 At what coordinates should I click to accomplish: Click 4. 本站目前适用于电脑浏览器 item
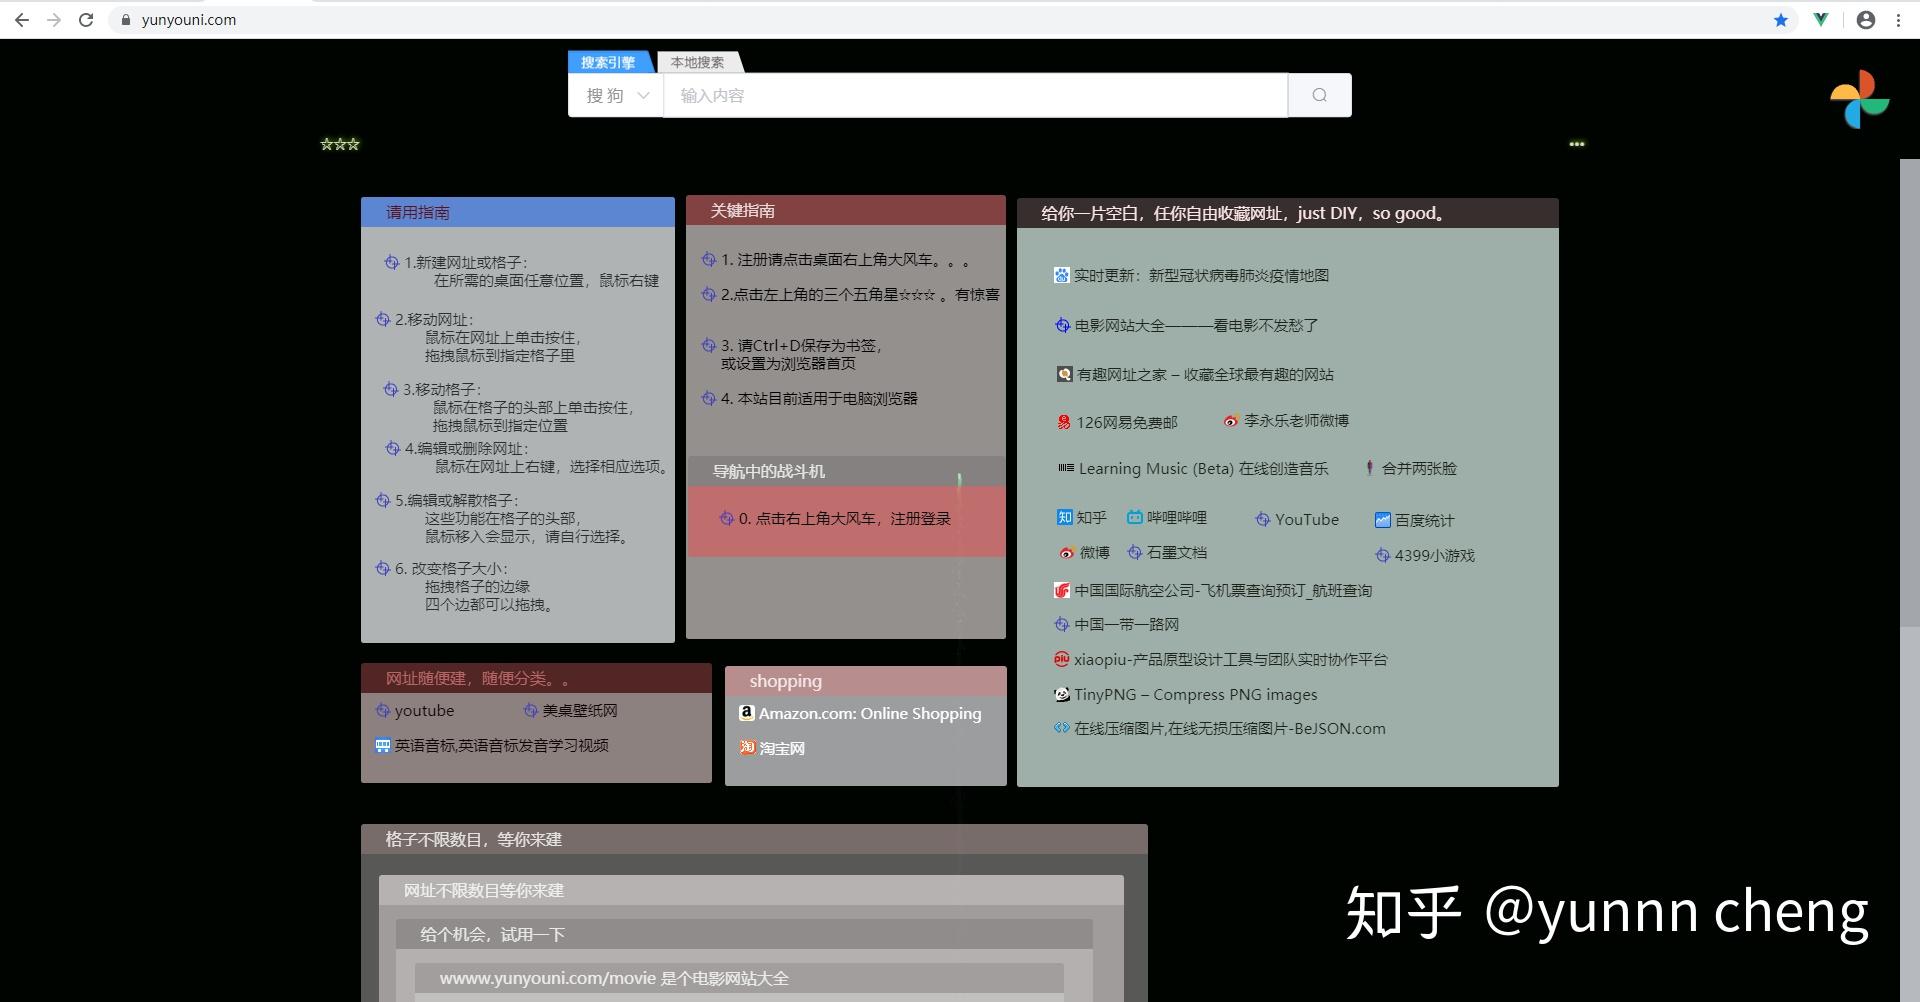[x=810, y=398]
